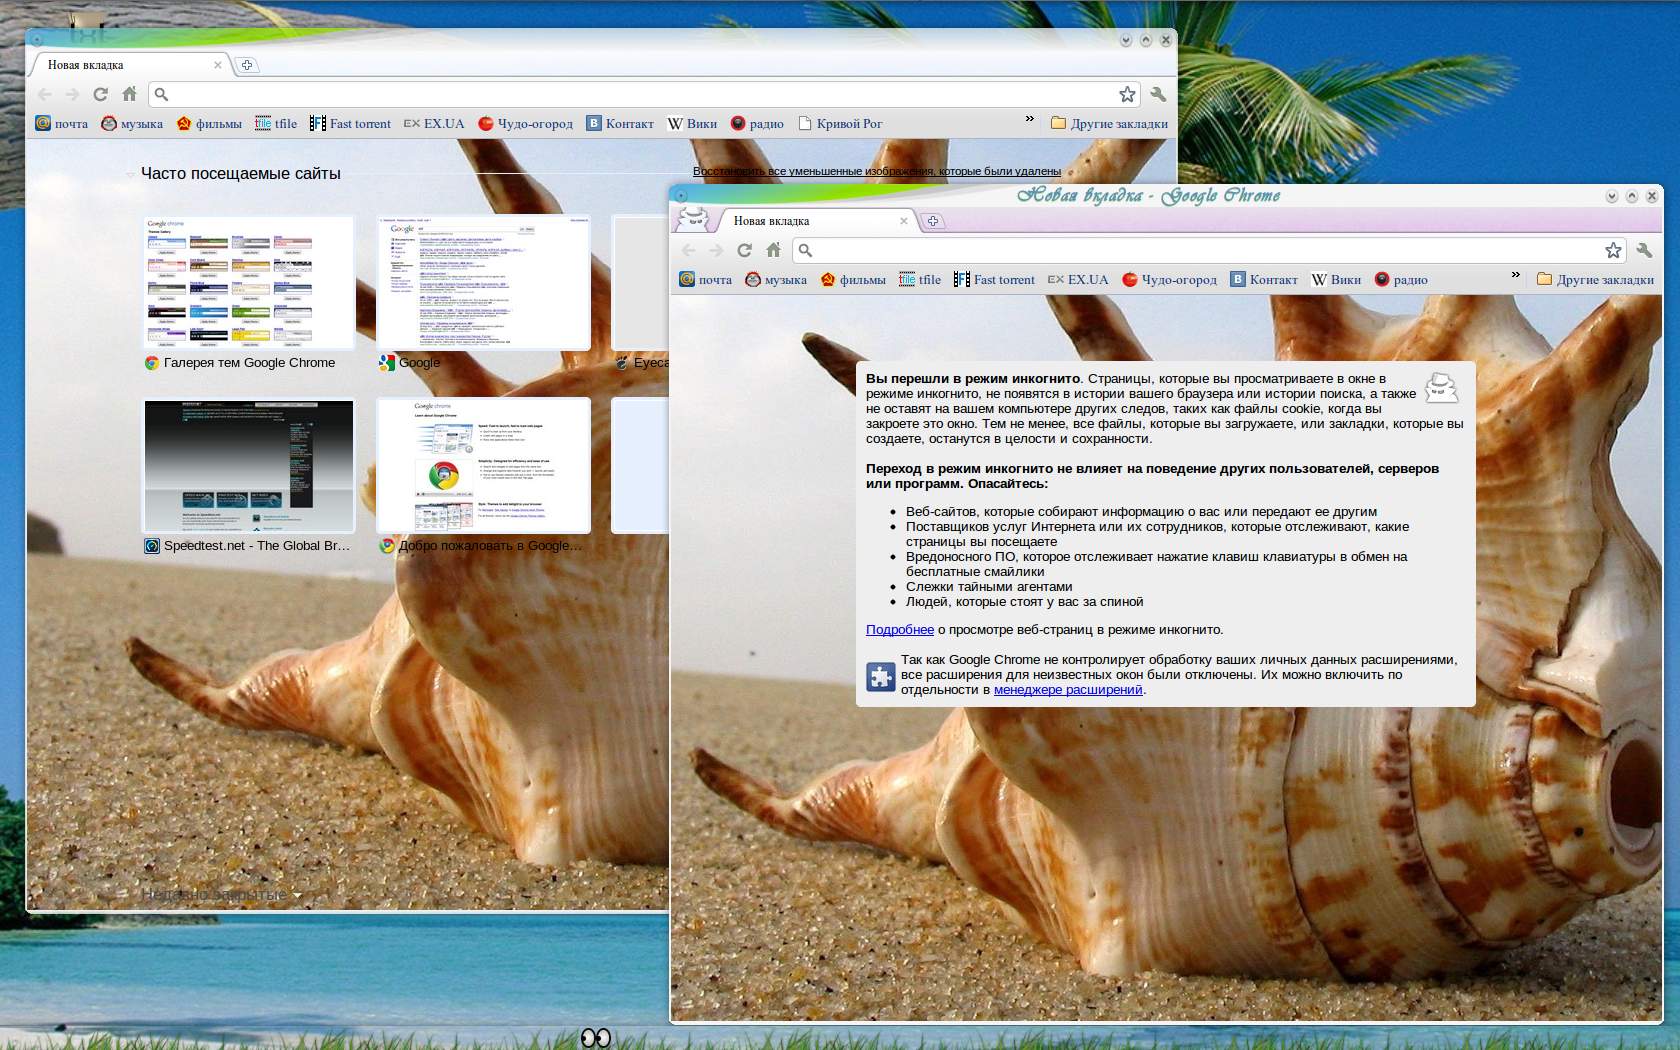Screen dimensions: 1680x1050
Task: Open Google most-visited thumbnail
Action: [484, 283]
